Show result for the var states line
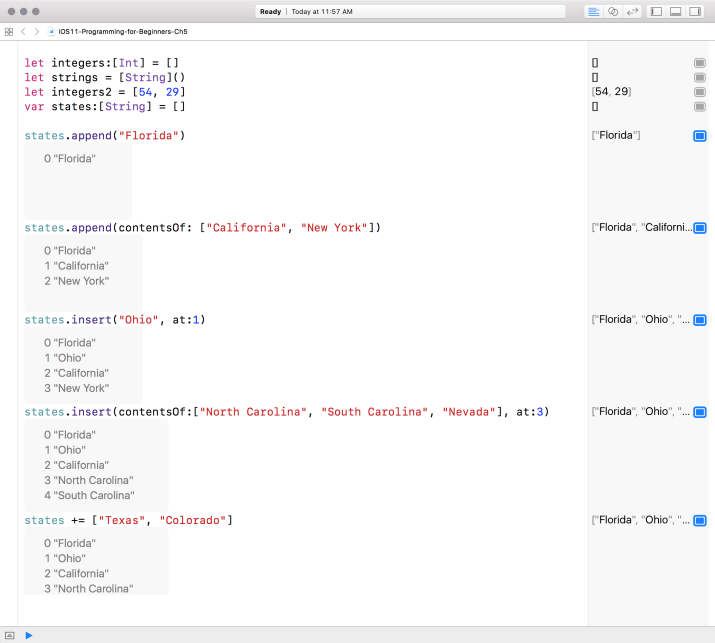Viewport: 715px width, 643px height. point(699,106)
